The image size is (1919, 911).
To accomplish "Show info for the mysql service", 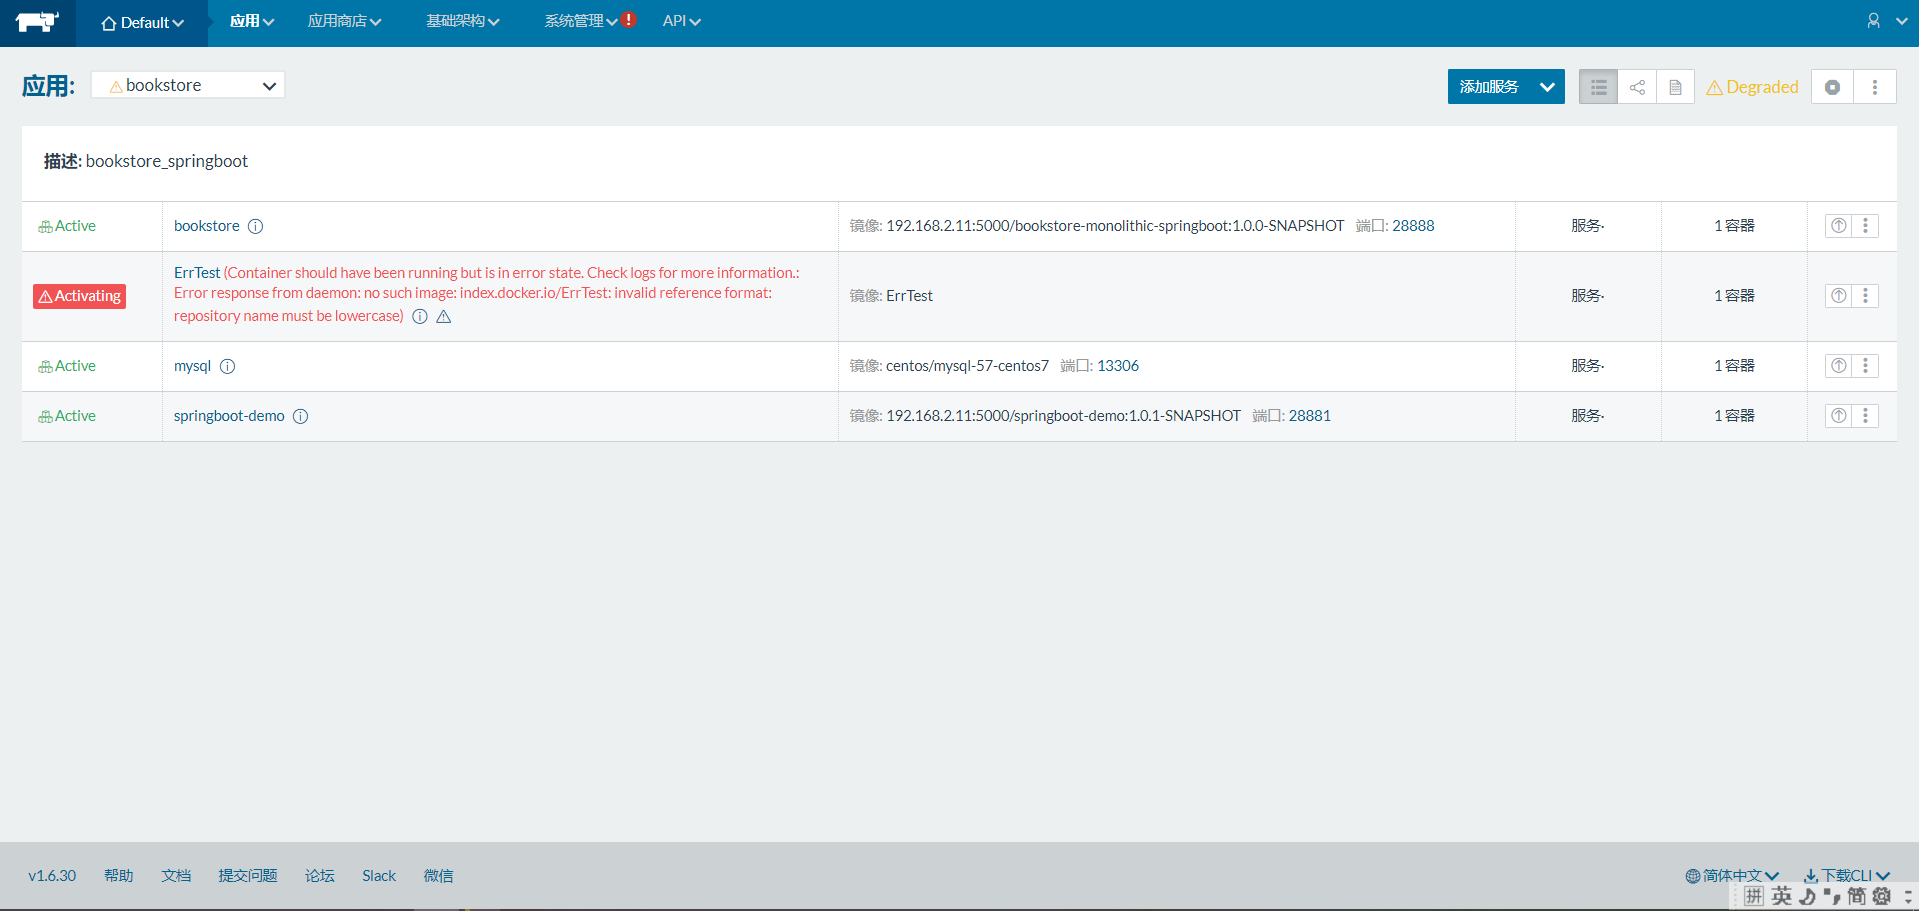I will point(228,366).
